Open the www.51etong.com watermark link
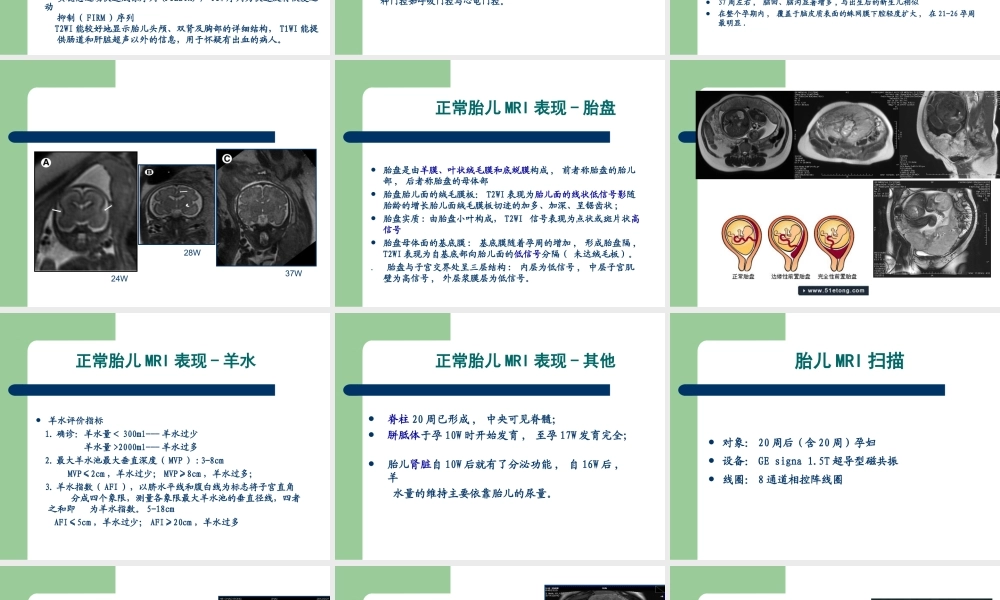The image size is (1000, 600). coord(831,291)
